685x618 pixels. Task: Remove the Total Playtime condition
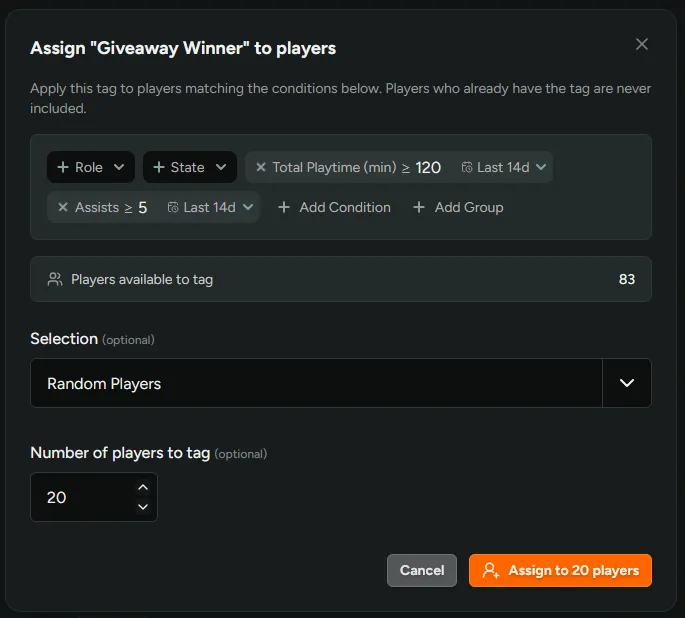[261, 167]
